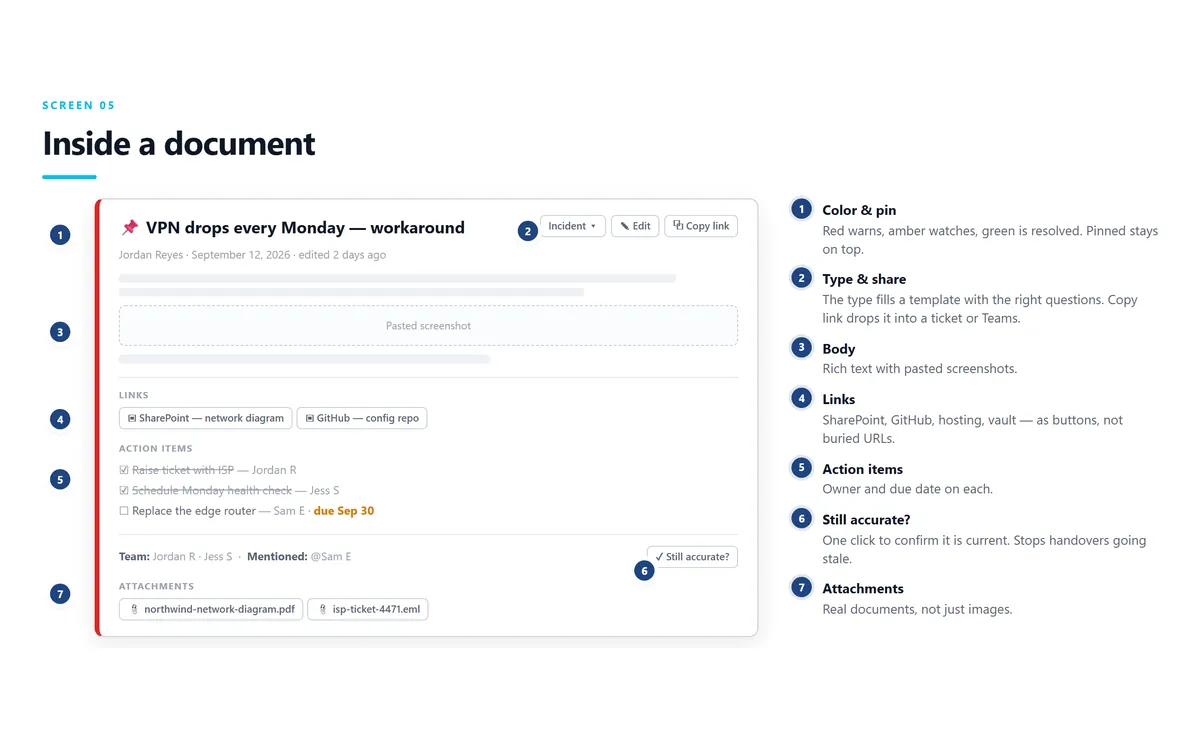The image size is (1200, 750).
Task: Click the "Type & share" legend heading
Action: 864,279
